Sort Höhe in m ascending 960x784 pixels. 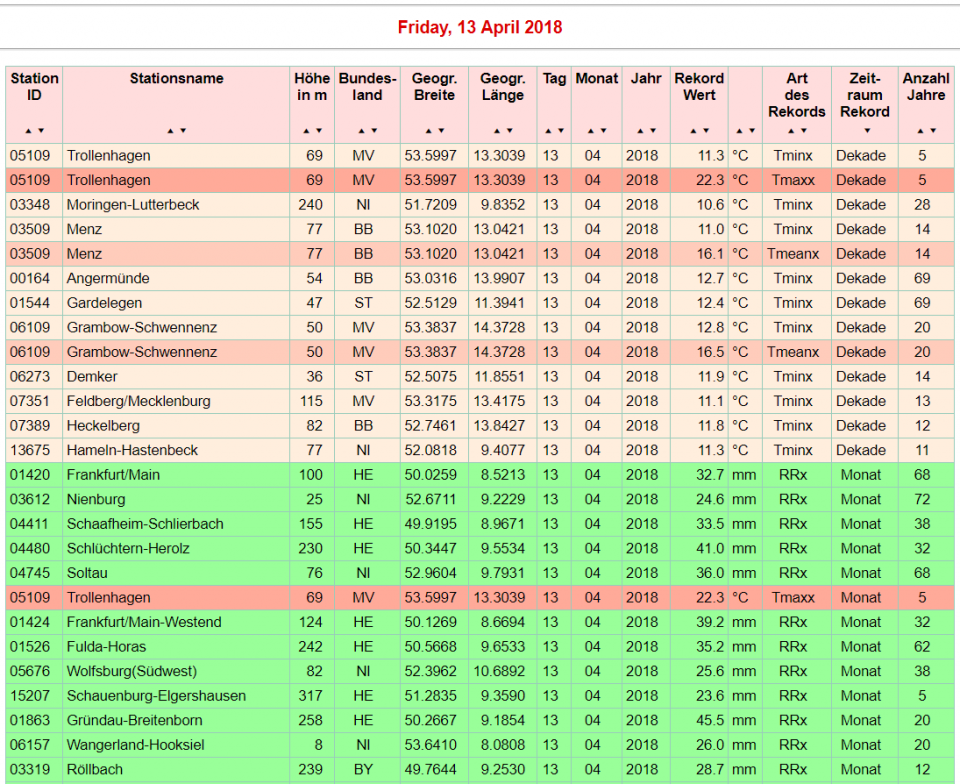coord(306,131)
